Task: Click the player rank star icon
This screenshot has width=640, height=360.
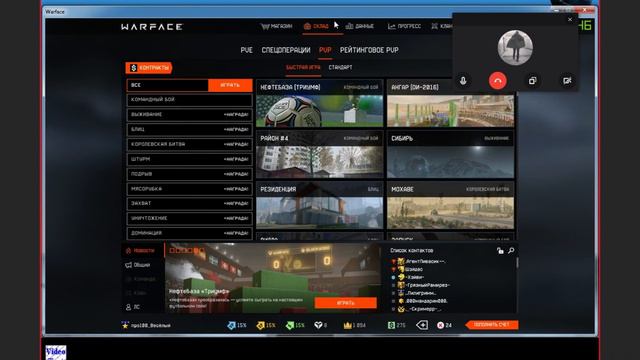Action: pyautogui.click(x=125, y=325)
